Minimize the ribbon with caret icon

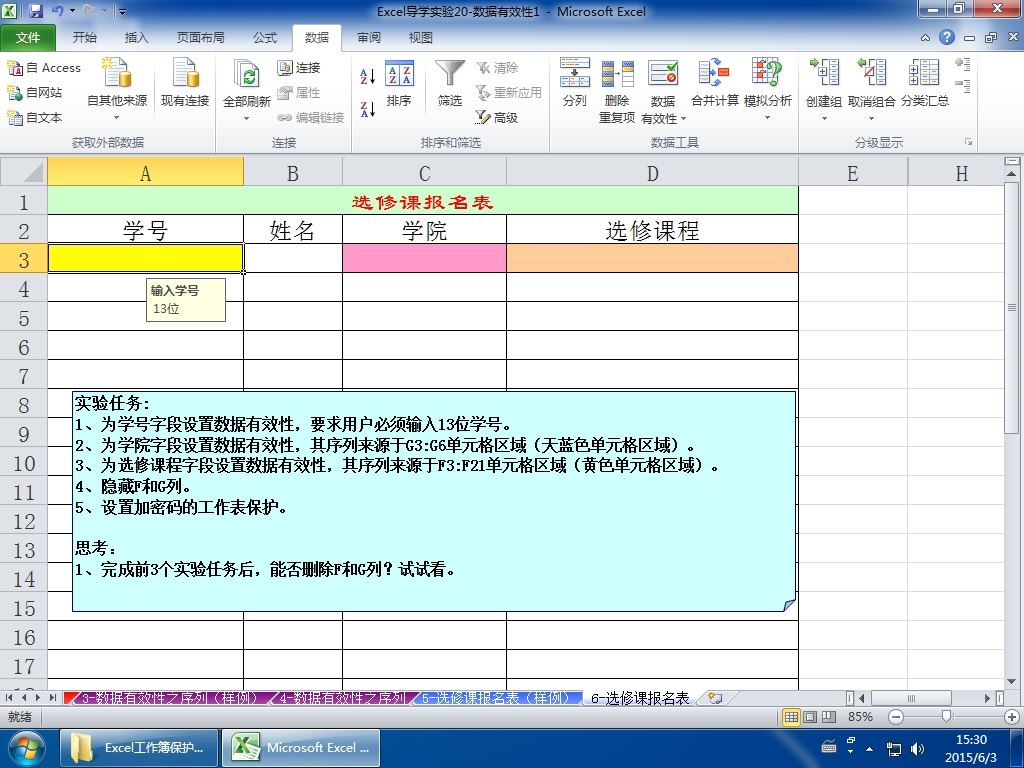(925, 38)
